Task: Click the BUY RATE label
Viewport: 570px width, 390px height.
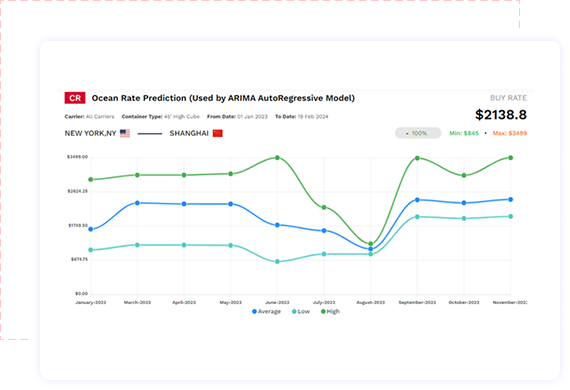Action: coord(508,98)
